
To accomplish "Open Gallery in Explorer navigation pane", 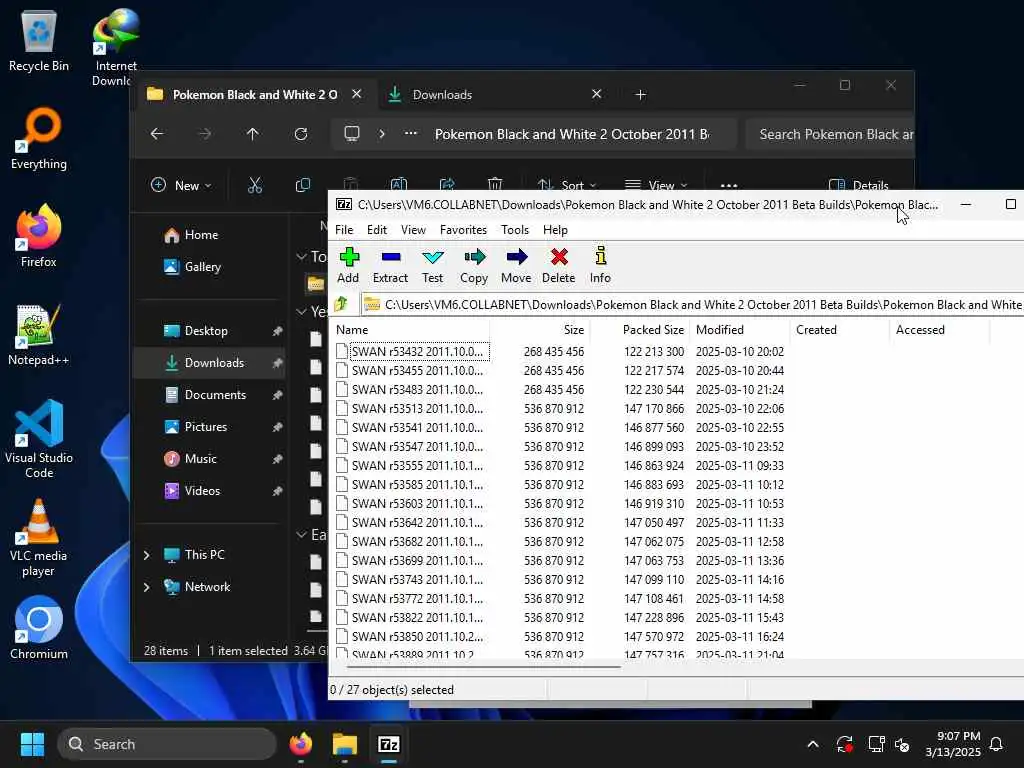I will tap(210, 267).
